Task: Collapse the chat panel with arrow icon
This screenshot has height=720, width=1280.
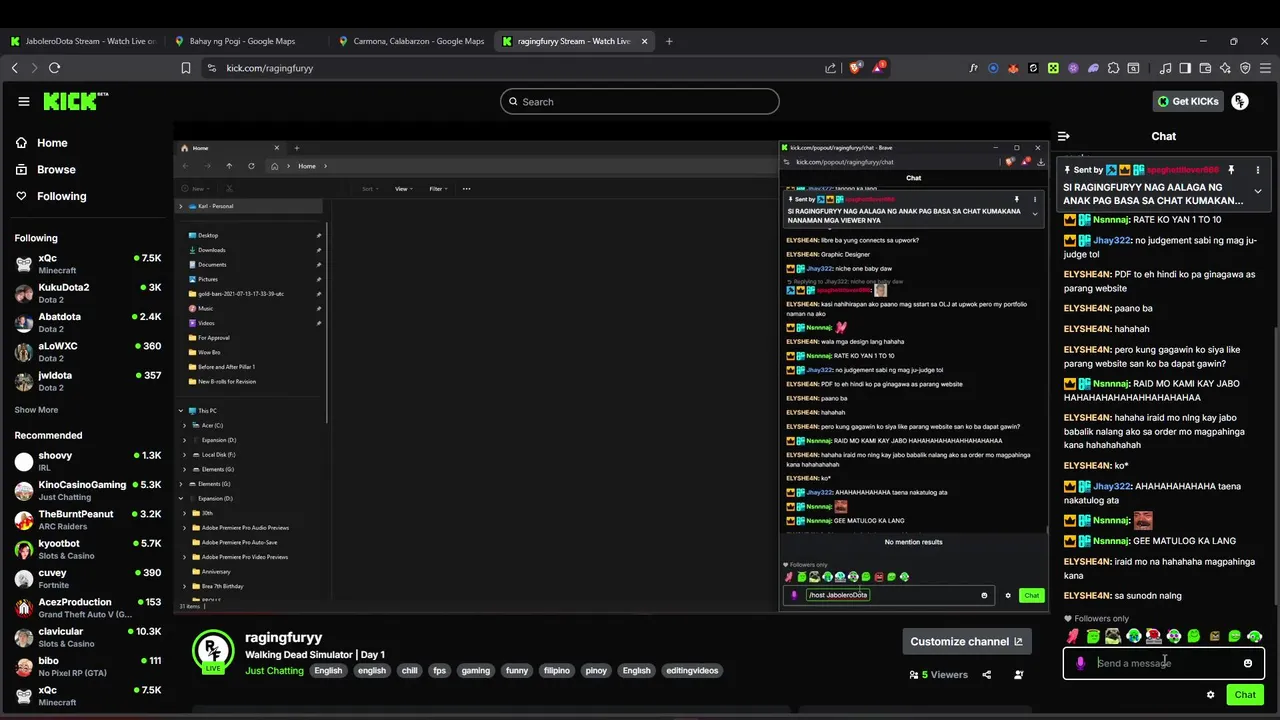Action: [1064, 136]
